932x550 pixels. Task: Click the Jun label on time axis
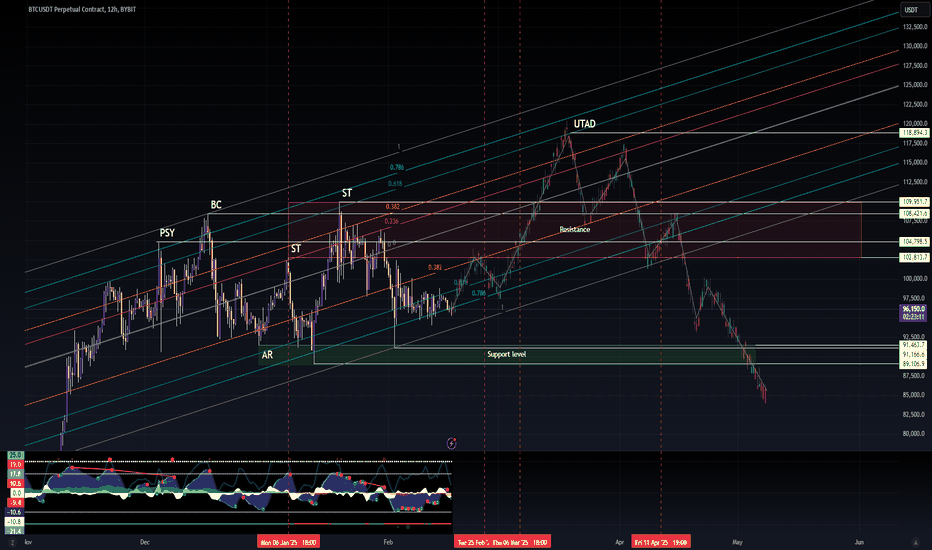pos(859,542)
